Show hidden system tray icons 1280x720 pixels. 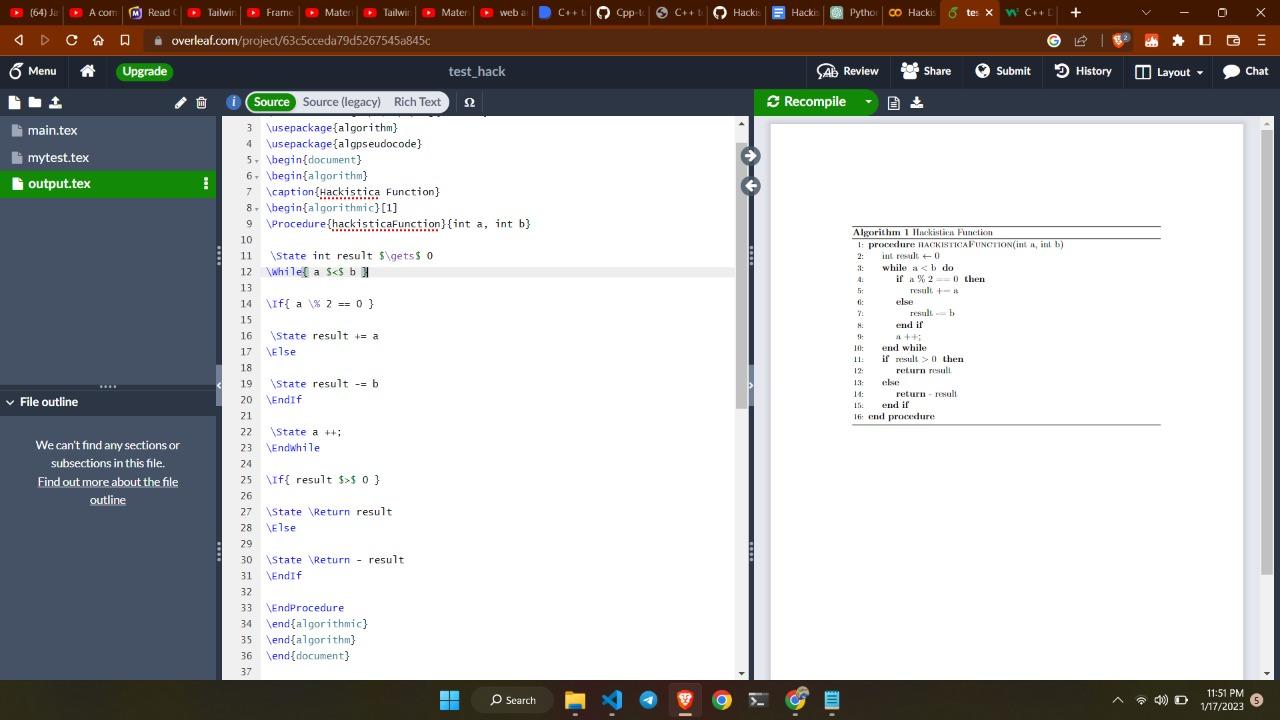coord(1117,700)
